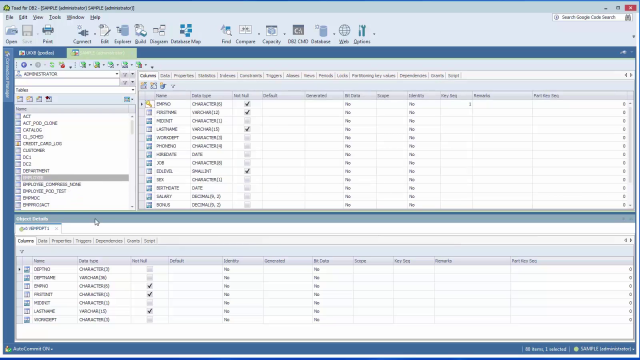
Task: Sort upper grid by Data type header
Action: (x=211, y=96)
